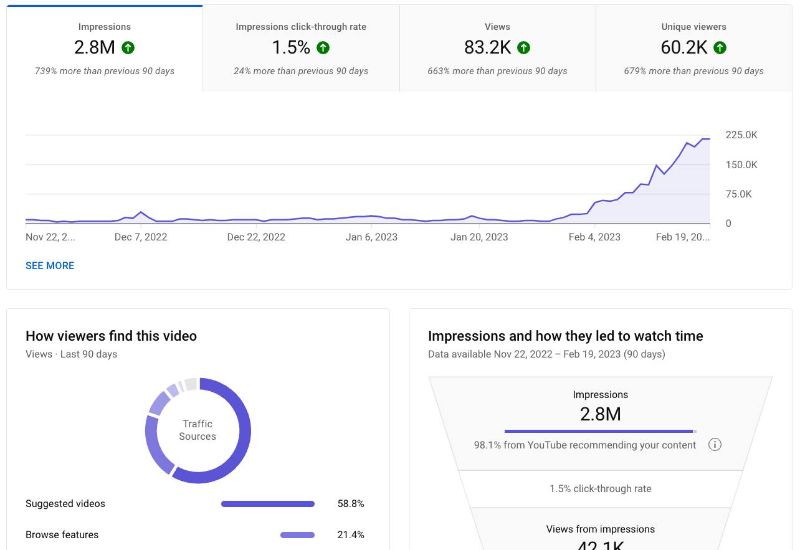Switch to Unique viewers tab
The width and height of the screenshot is (800, 550).
[x=694, y=48]
